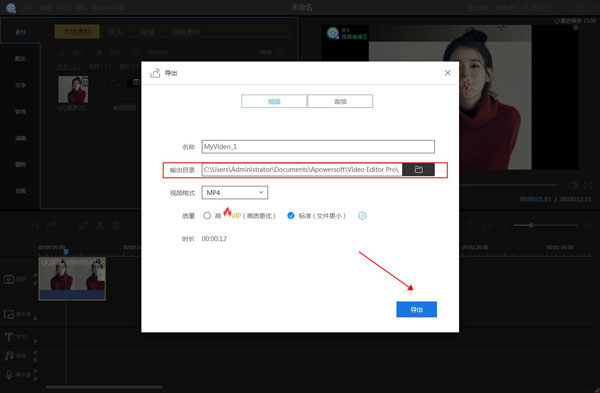This screenshot has height=393, width=600.
Task: Select the high quality VIP radio option
Action: (207, 215)
